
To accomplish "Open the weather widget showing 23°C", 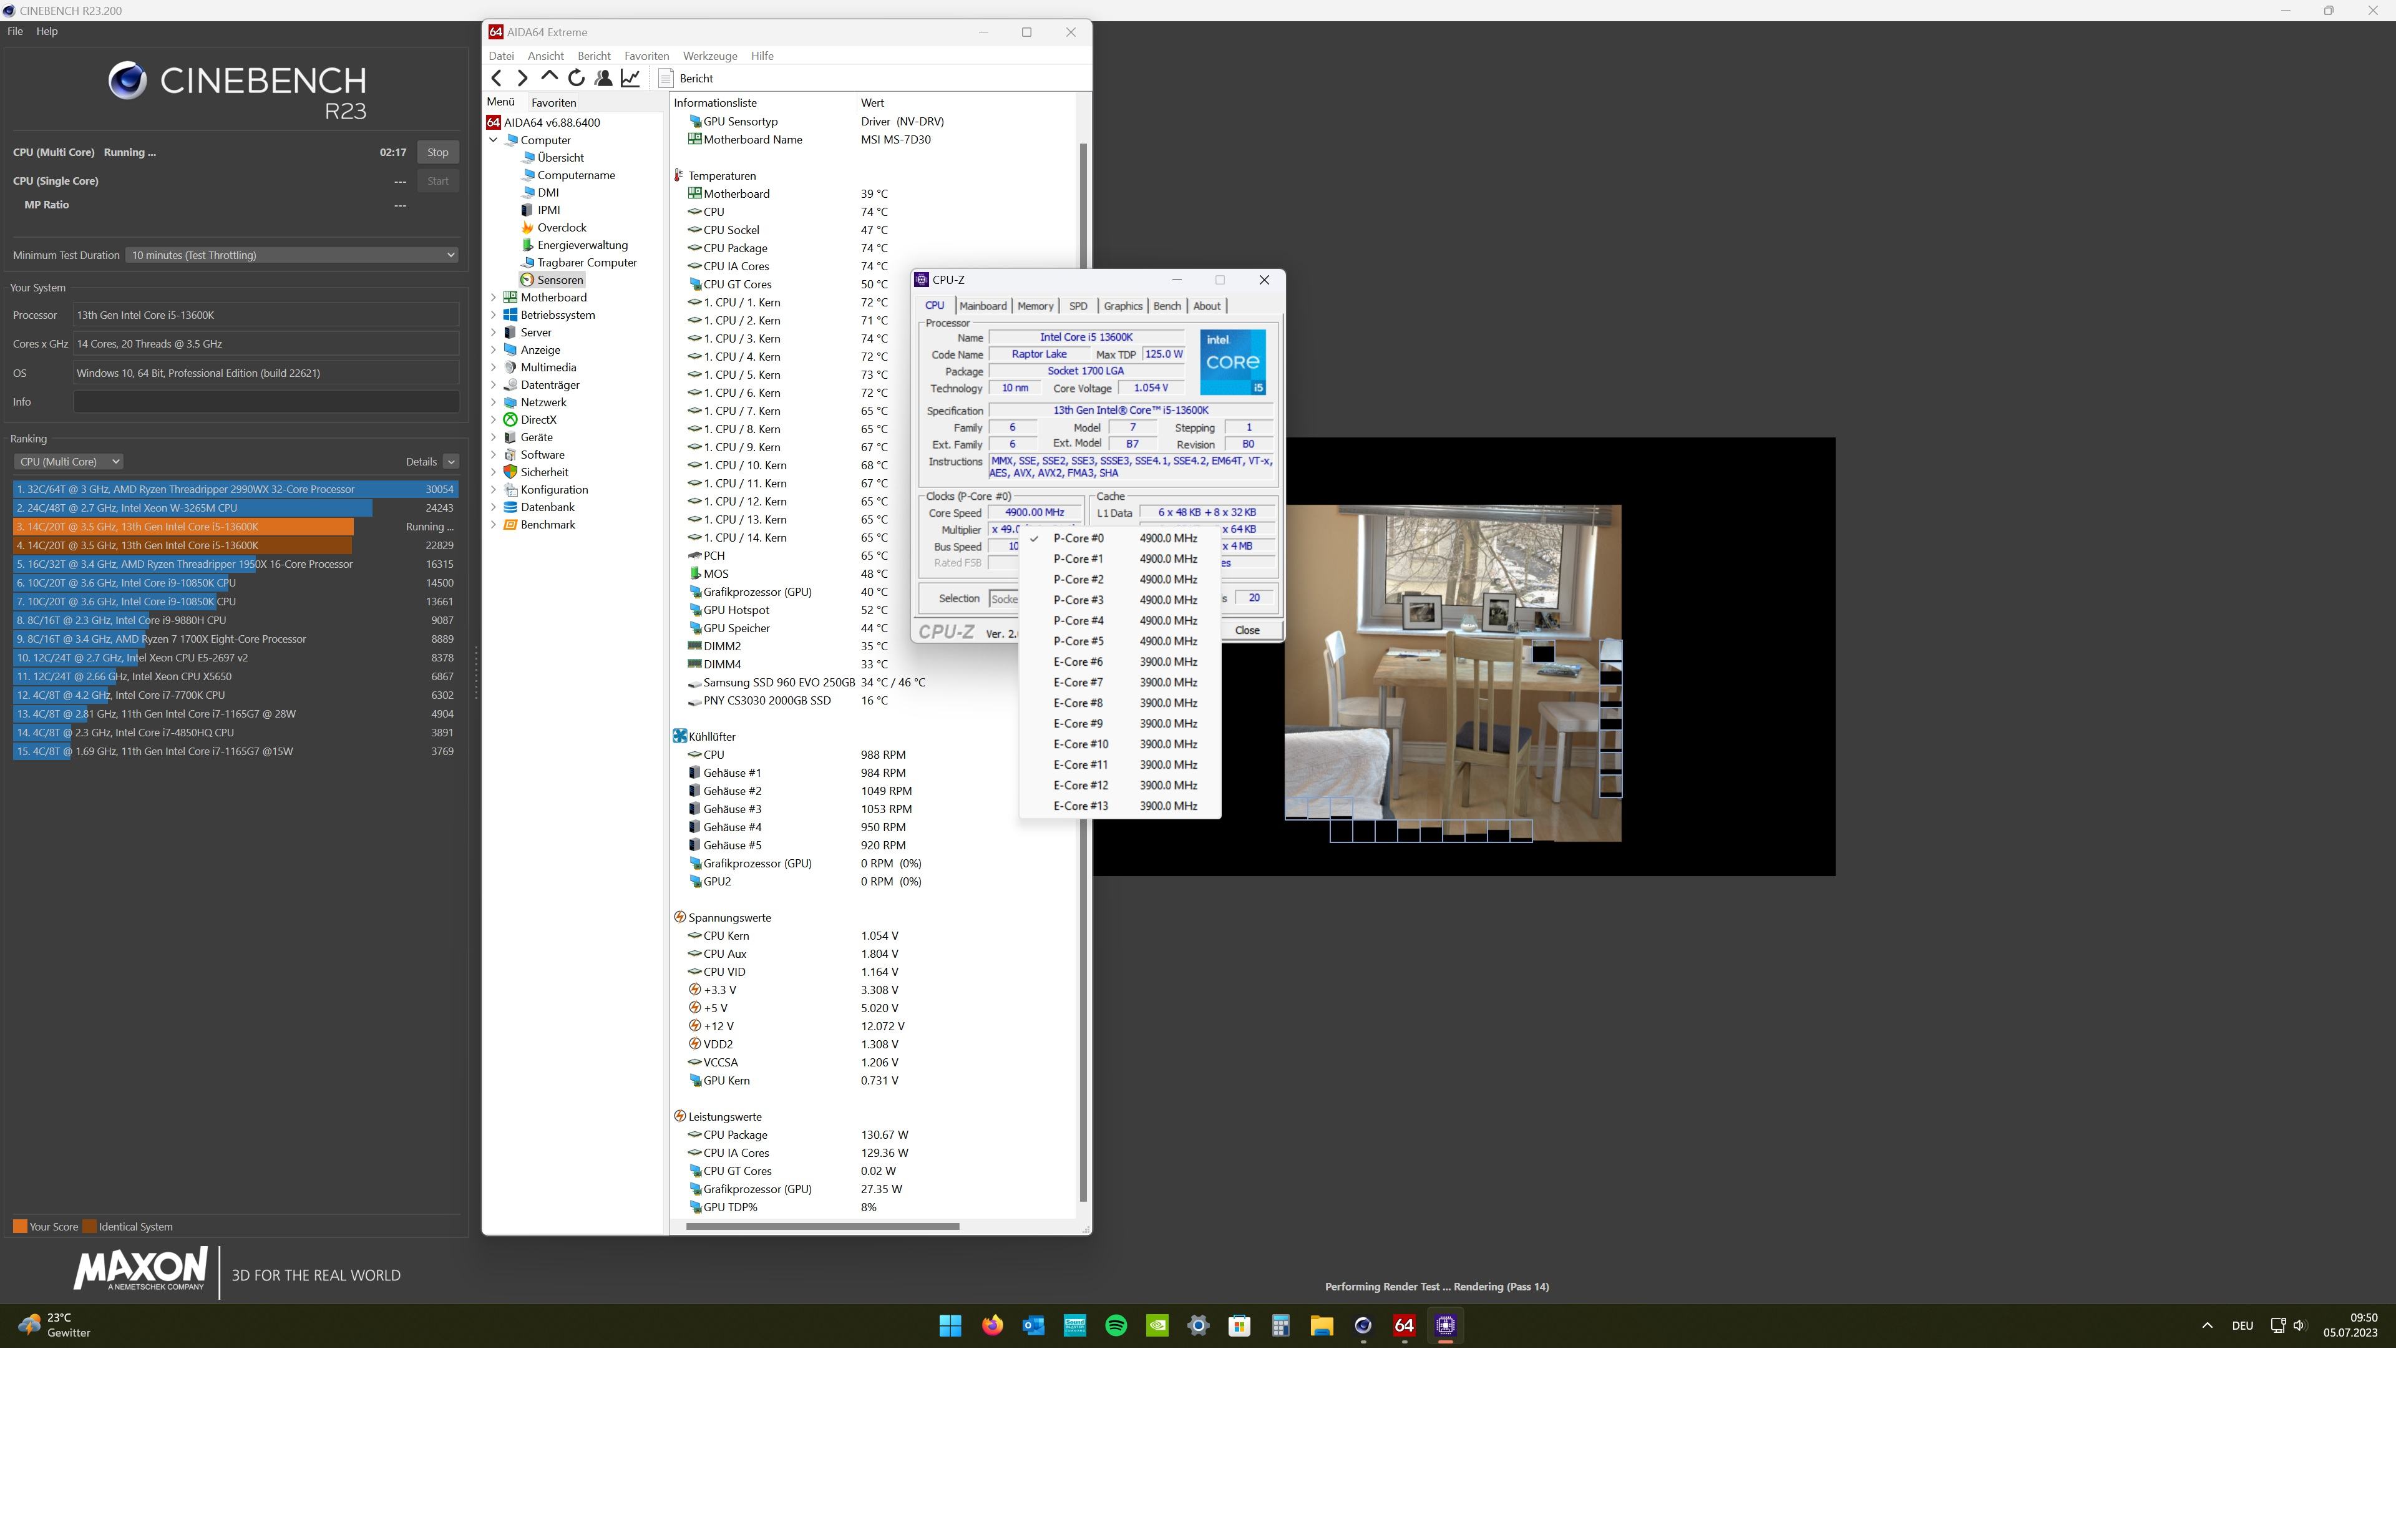I will (56, 1325).
